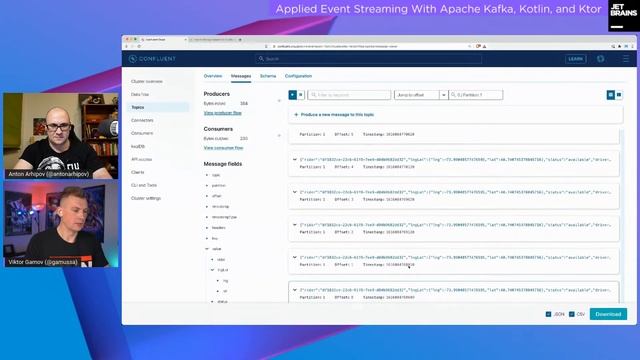Select the Messages tab
The height and width of the screenshot is (360, 640).
click(241, 76)
